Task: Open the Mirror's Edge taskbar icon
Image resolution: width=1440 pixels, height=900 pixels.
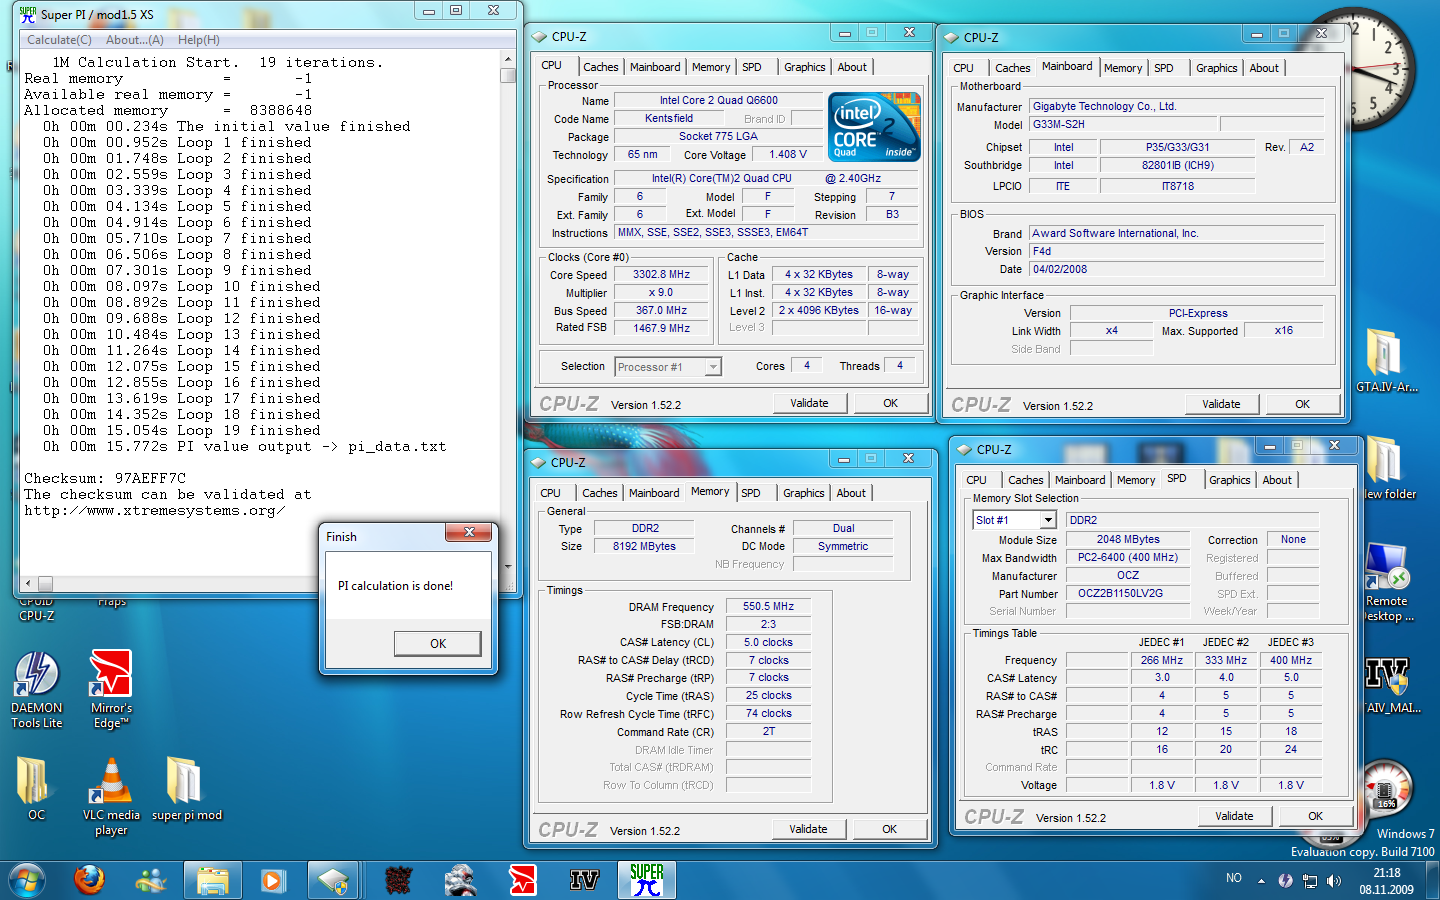Action: click(522, 880)
